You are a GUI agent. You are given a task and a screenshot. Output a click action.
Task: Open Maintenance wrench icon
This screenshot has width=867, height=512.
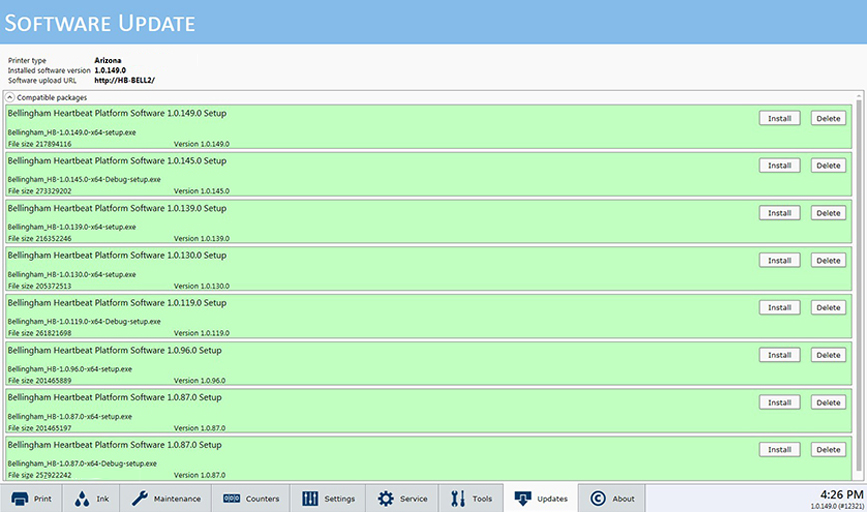(x=140, y=499)
